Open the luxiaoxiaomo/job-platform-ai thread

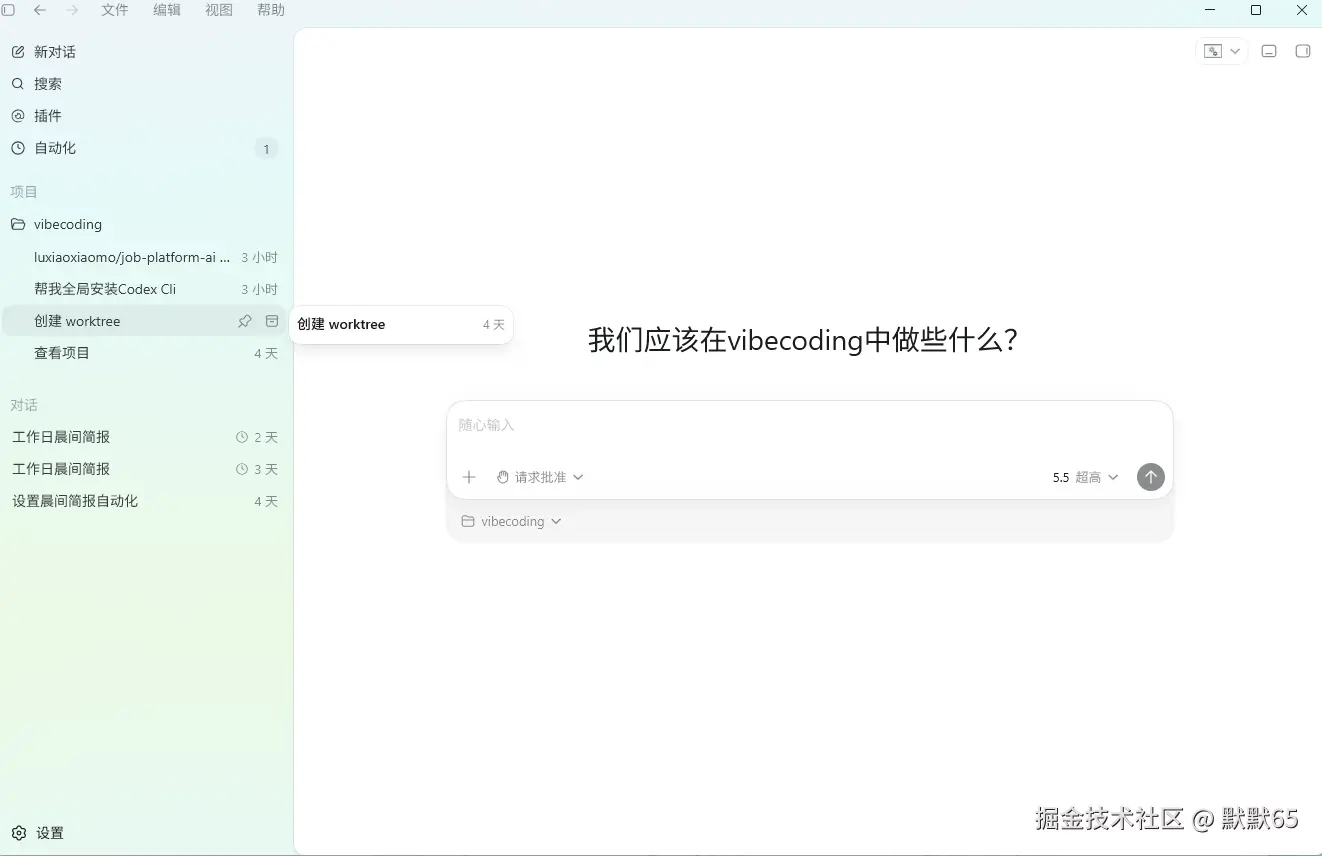click(145, 257)
